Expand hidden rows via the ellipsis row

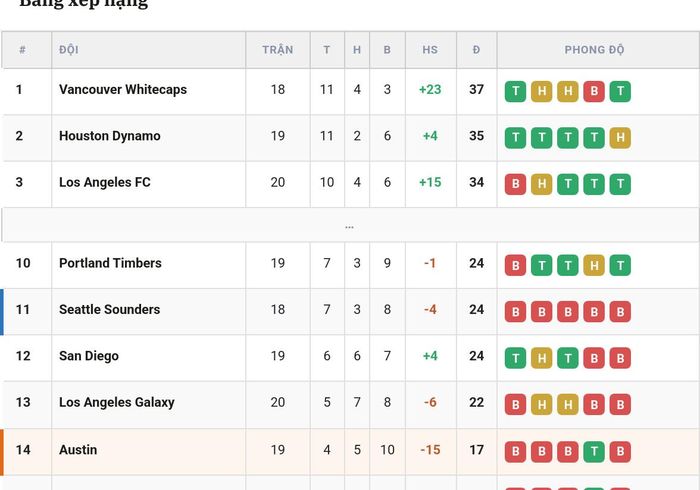tap(350, 225)
